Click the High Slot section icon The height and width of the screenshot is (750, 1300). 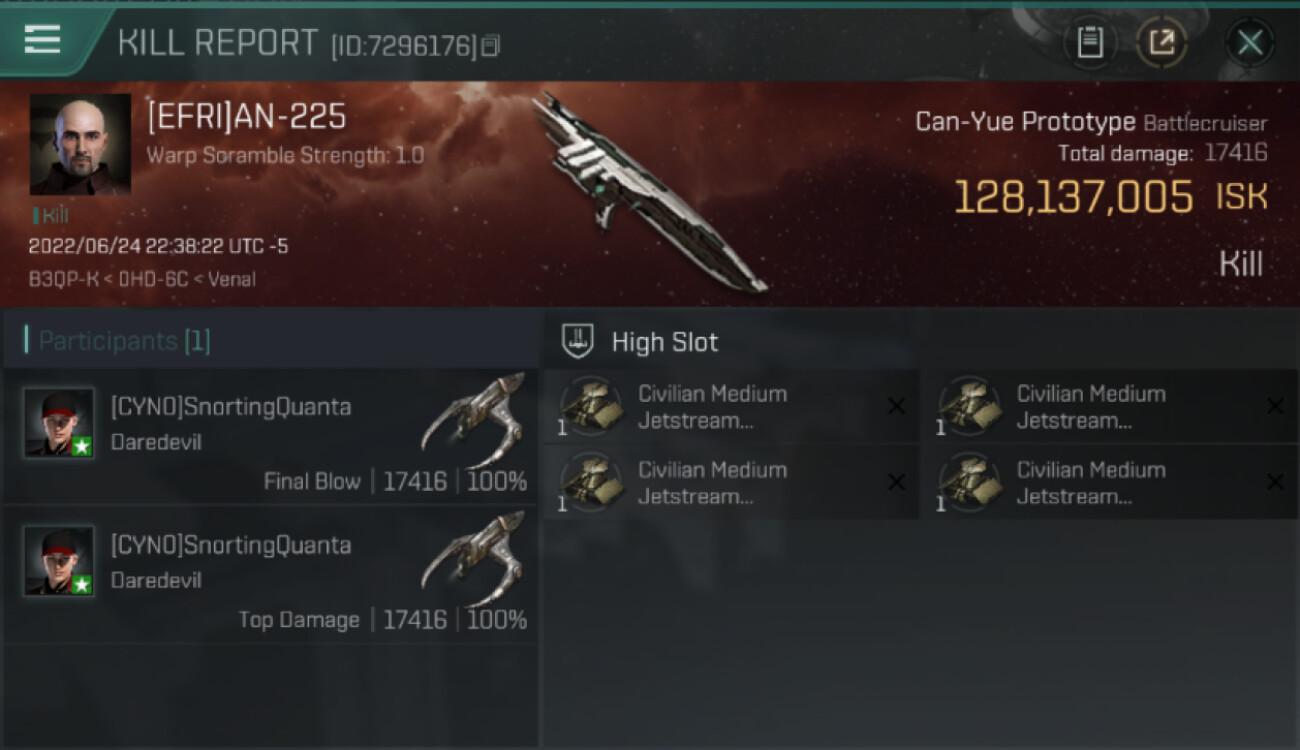[577, 341]
